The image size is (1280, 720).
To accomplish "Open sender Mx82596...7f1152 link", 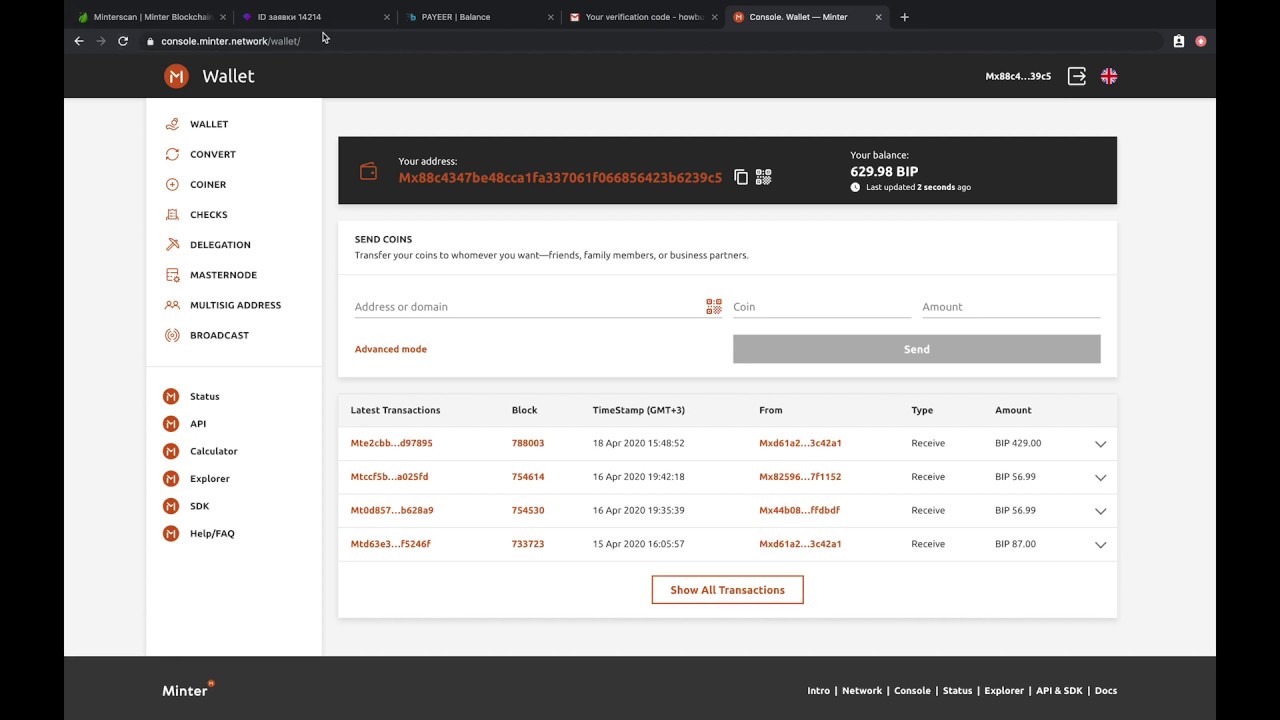I will click(x=800, y=477).
